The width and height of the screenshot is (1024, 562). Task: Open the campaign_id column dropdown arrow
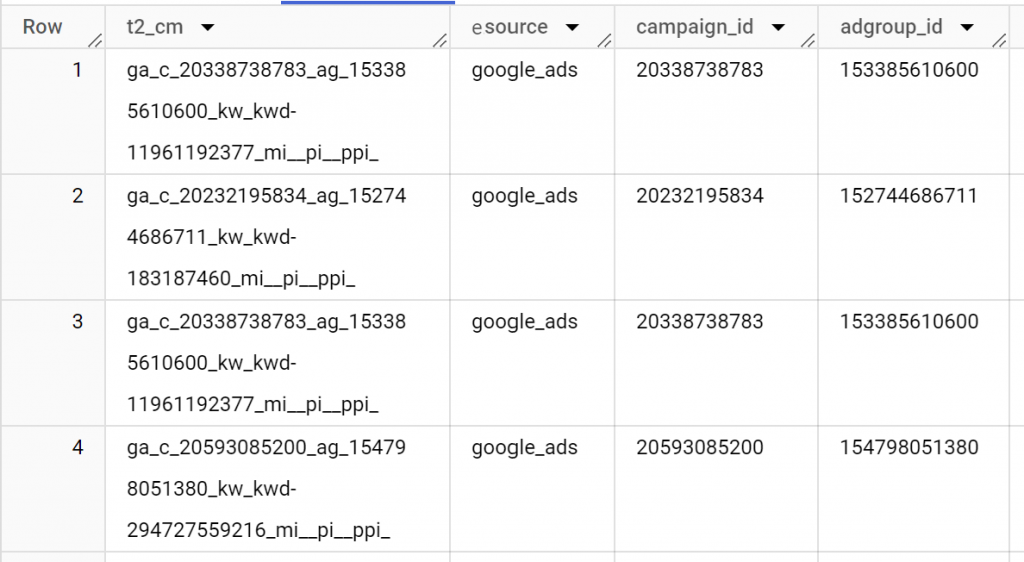778,27
